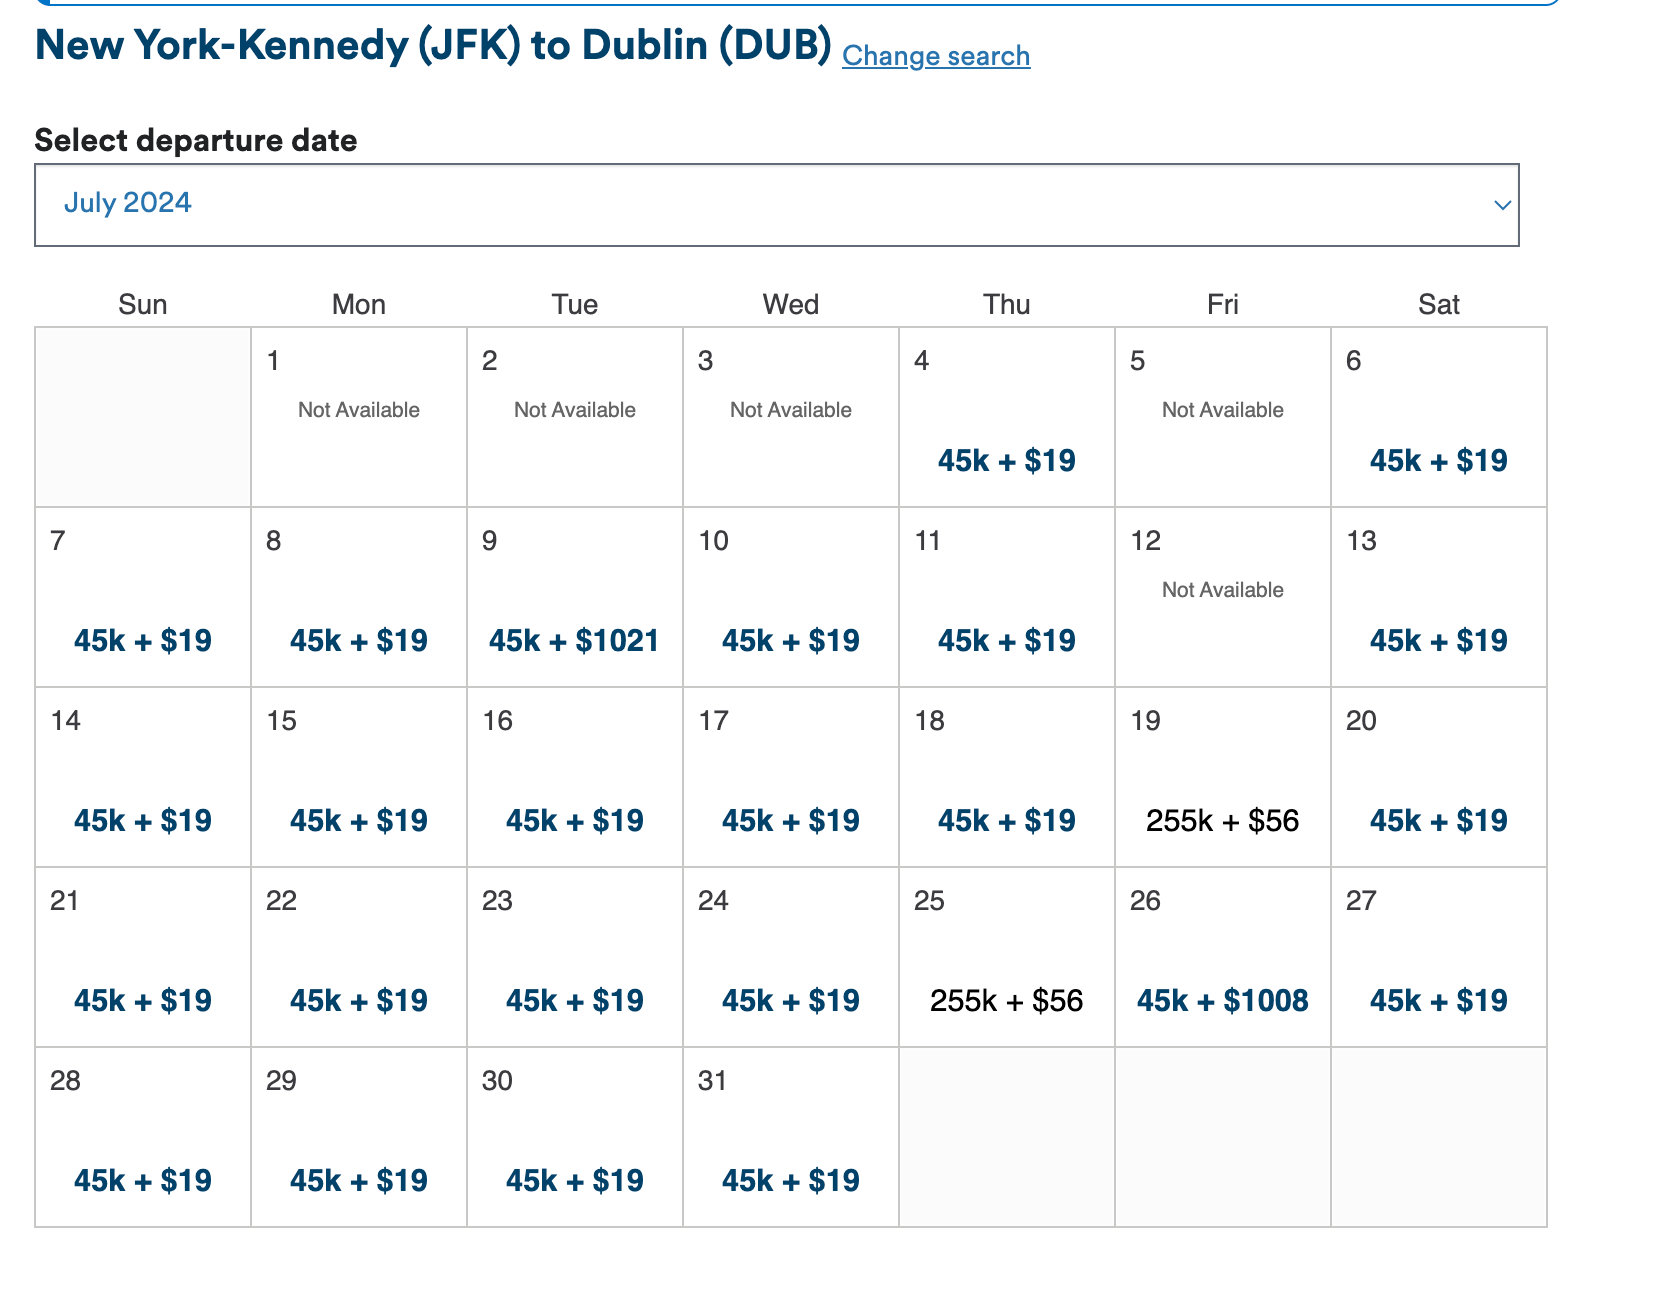Pick the July 17 fare 45k + $19
The height and width of the screenshot is (1292, 1660).
(x=790, y=820)
